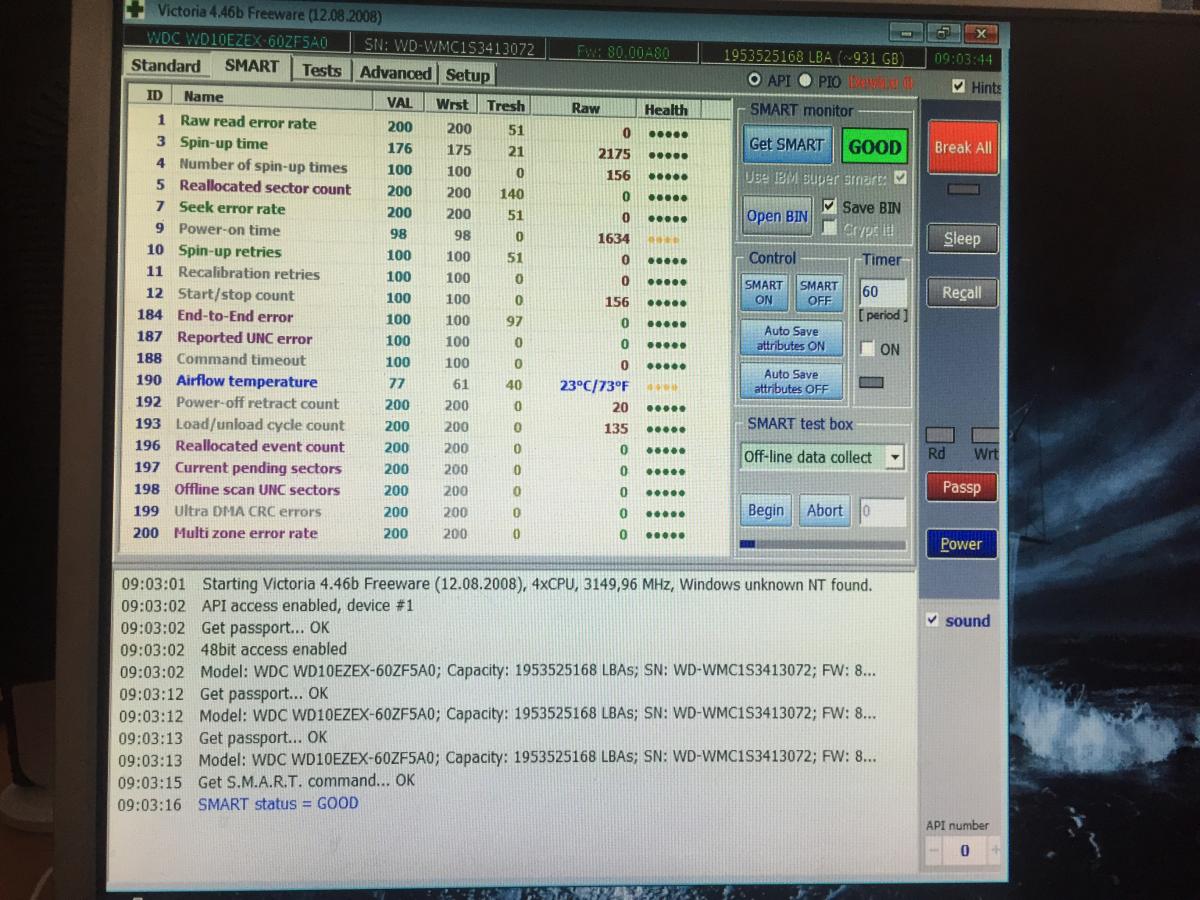Click the log line "SMART status = GOOD"

278,803
